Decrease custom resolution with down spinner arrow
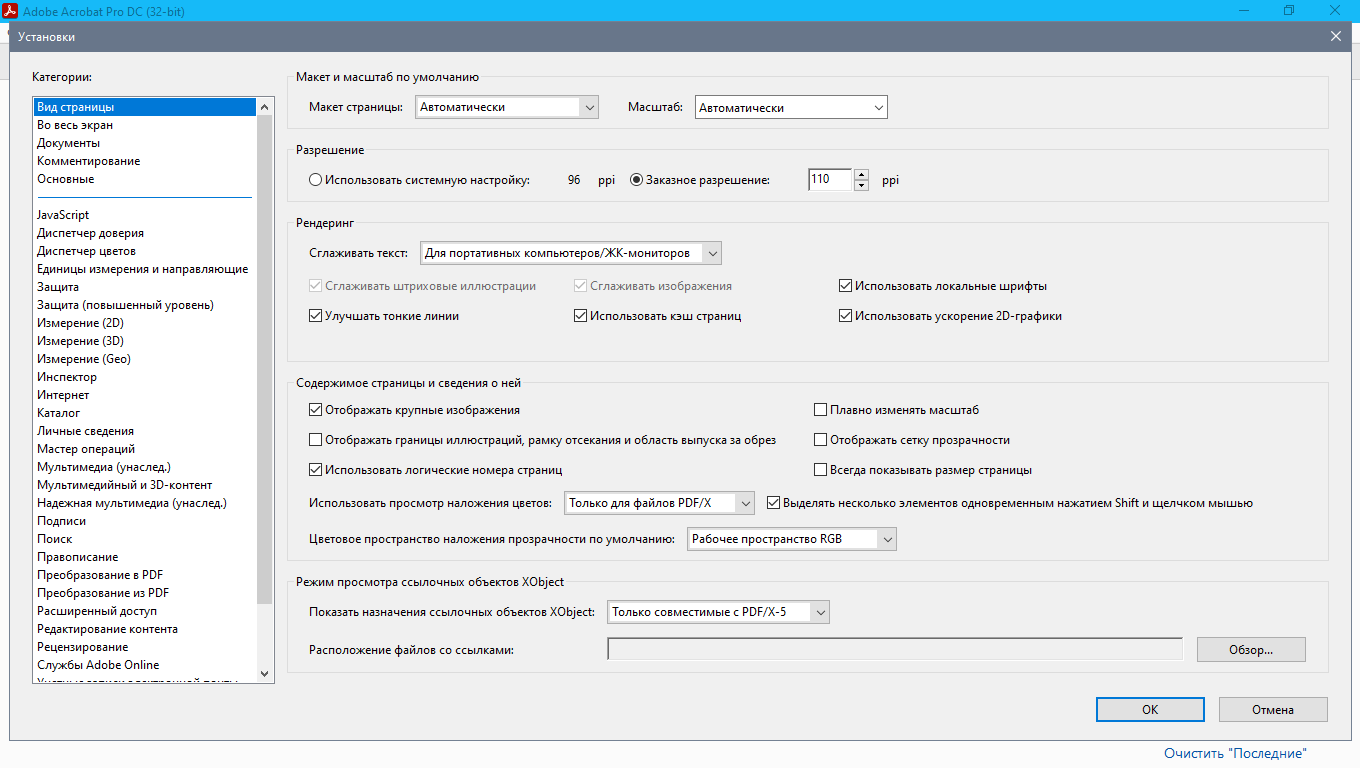Screen dimensions: 1360x768 pyautogui.click(x=861, y=185)
